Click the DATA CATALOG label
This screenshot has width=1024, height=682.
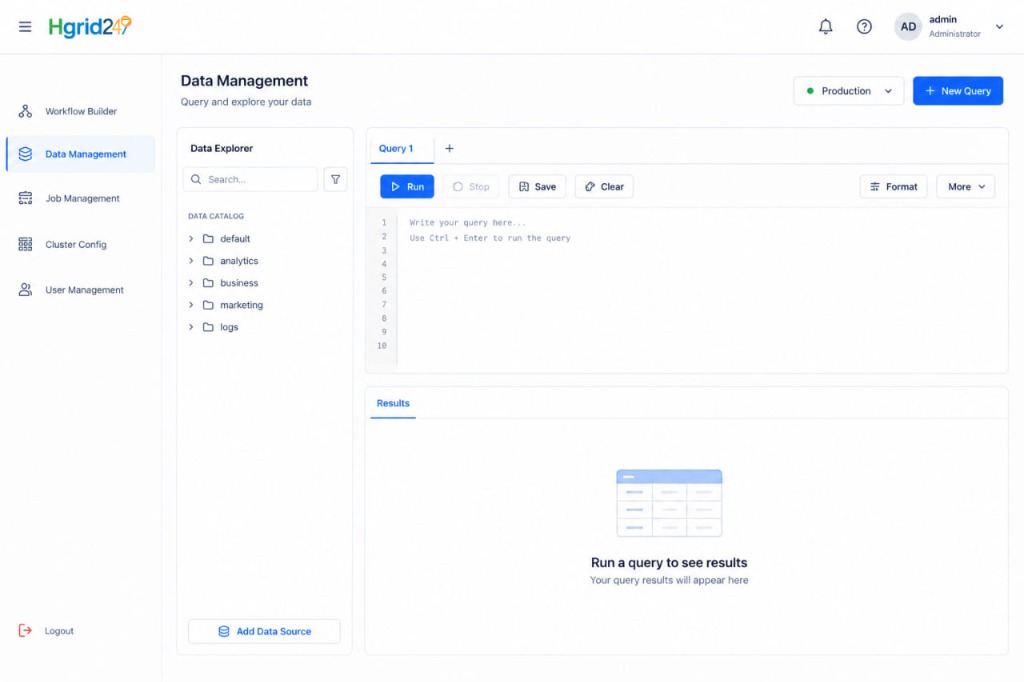click(216, 216)
